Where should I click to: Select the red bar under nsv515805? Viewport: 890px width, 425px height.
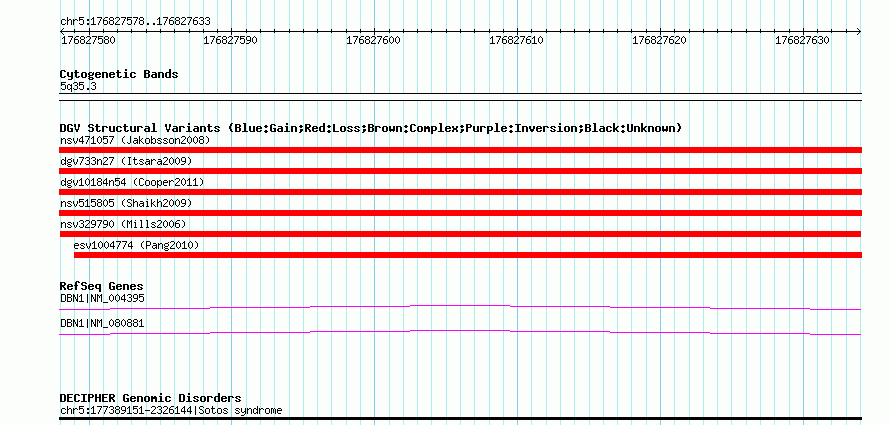[460, 213]
